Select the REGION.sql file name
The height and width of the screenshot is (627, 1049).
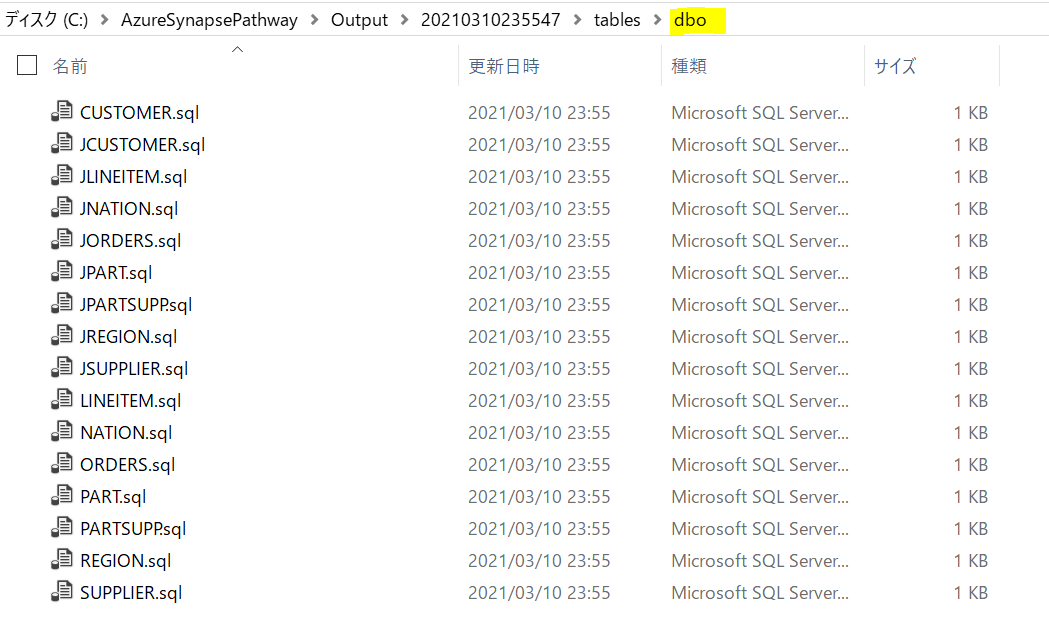pyautogui.click(x=126, y=561)
